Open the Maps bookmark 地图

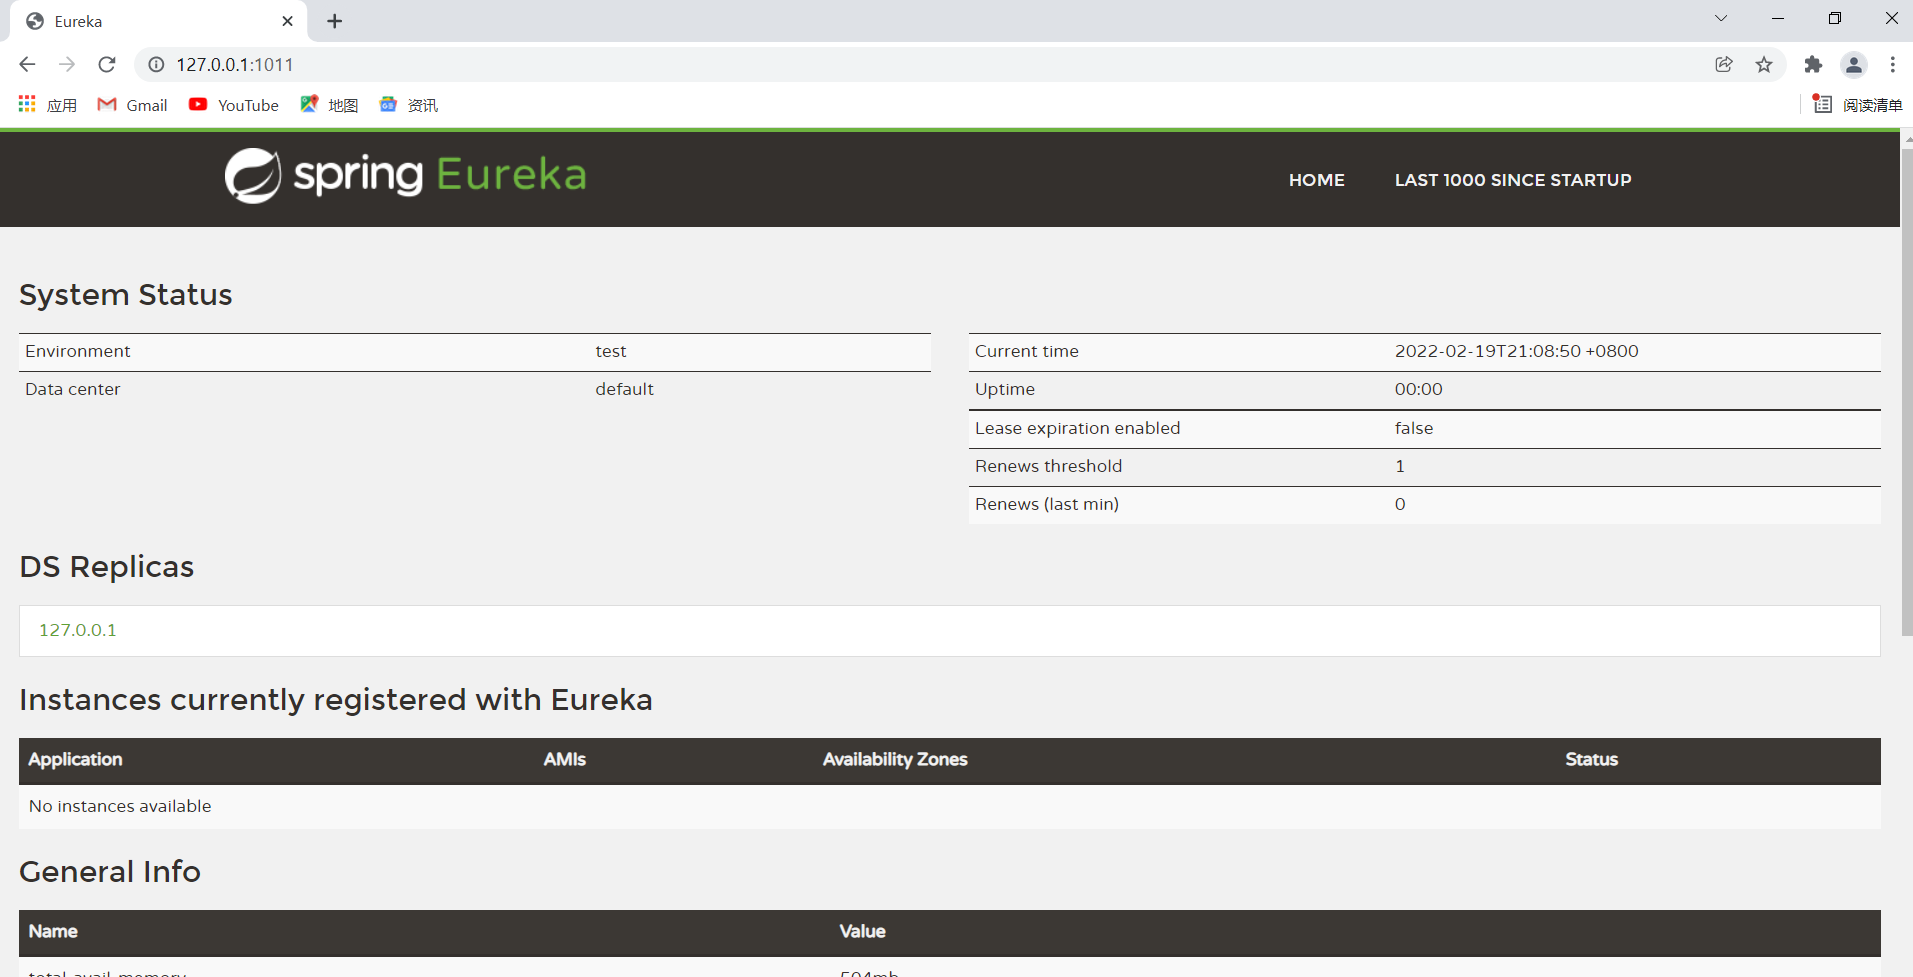329,105
